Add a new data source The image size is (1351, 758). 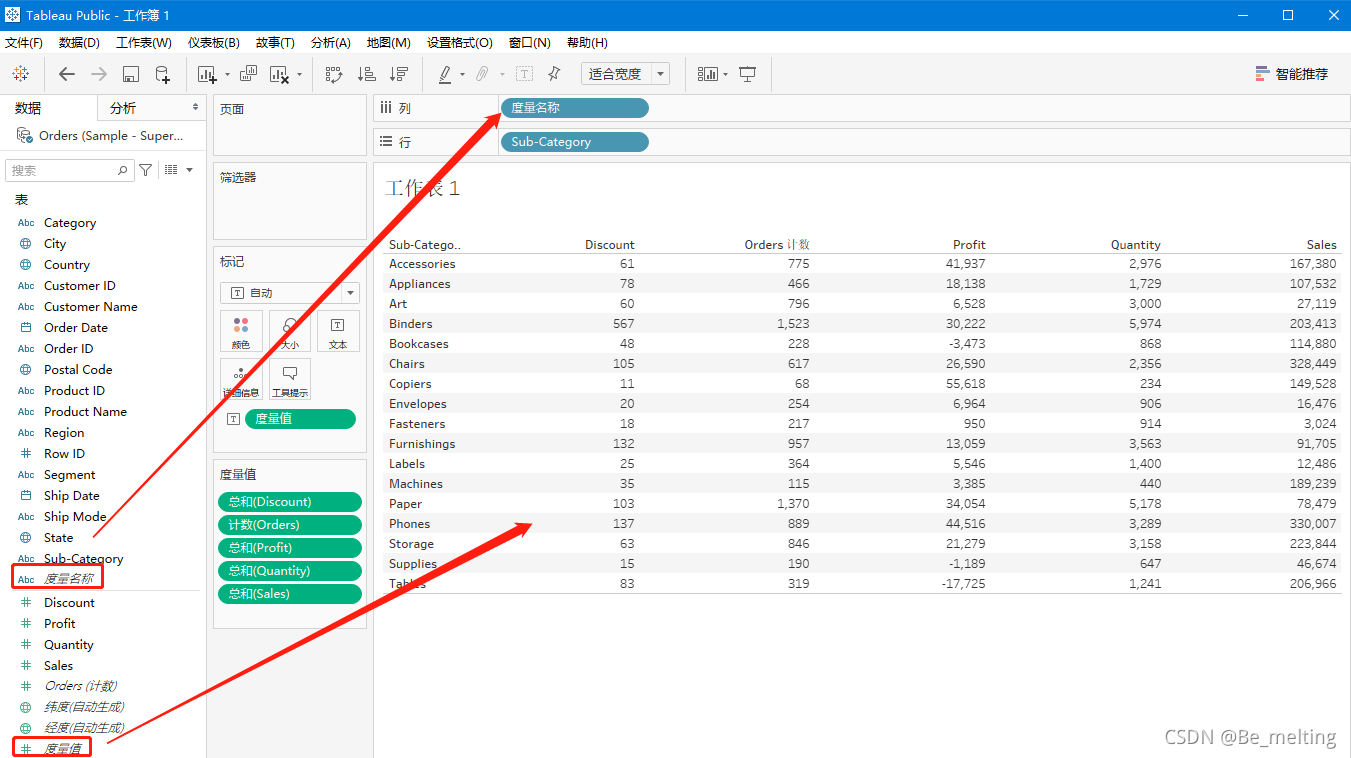click(162, 74)
